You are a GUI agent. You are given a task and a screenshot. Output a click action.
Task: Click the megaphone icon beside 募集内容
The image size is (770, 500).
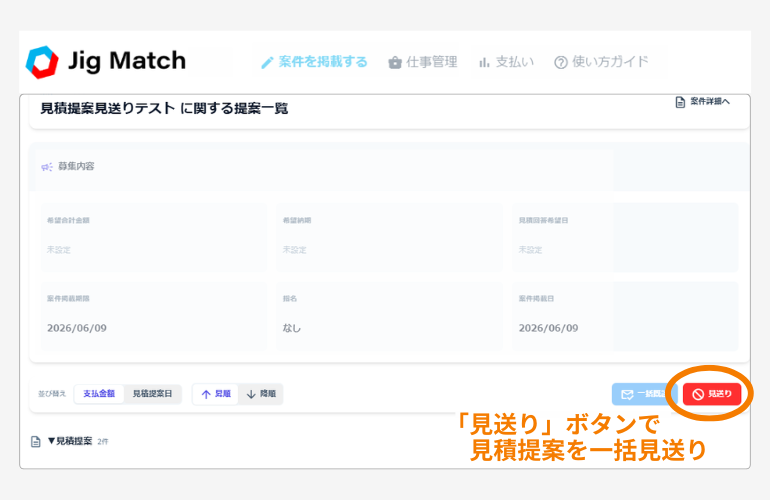pyautogui.click(x=47, y=167)
